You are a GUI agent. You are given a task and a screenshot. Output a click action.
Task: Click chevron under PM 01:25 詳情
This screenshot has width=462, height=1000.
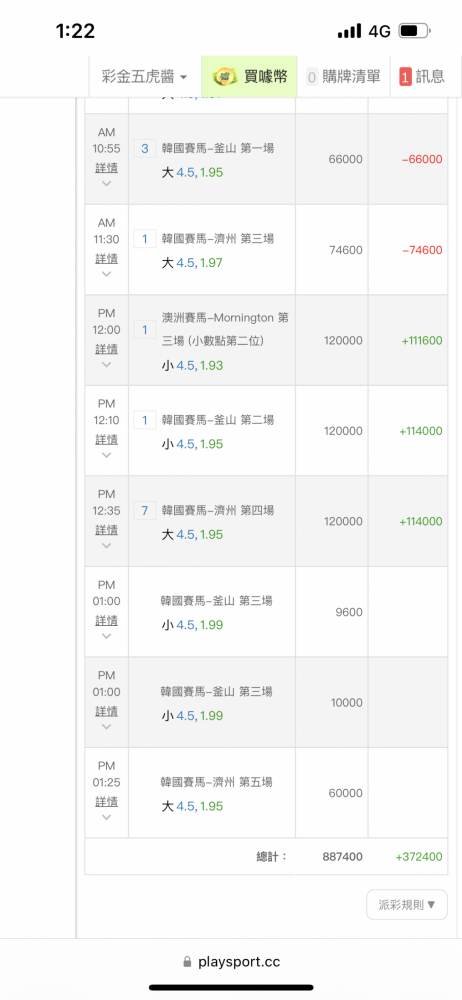click(x=107, y=817)
